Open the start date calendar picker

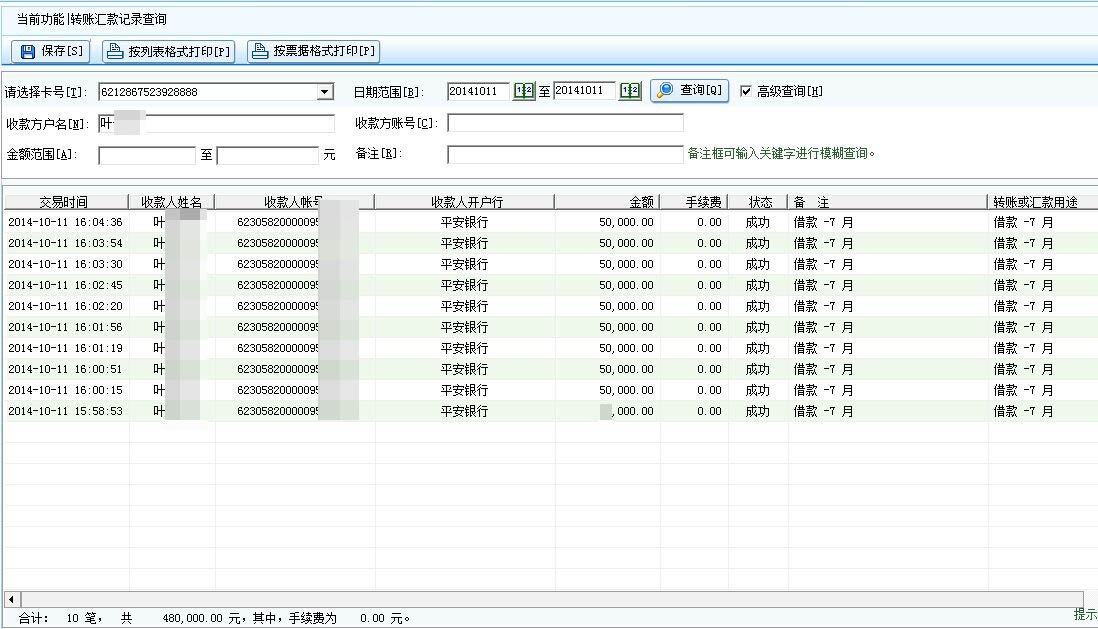click(524, 91)
